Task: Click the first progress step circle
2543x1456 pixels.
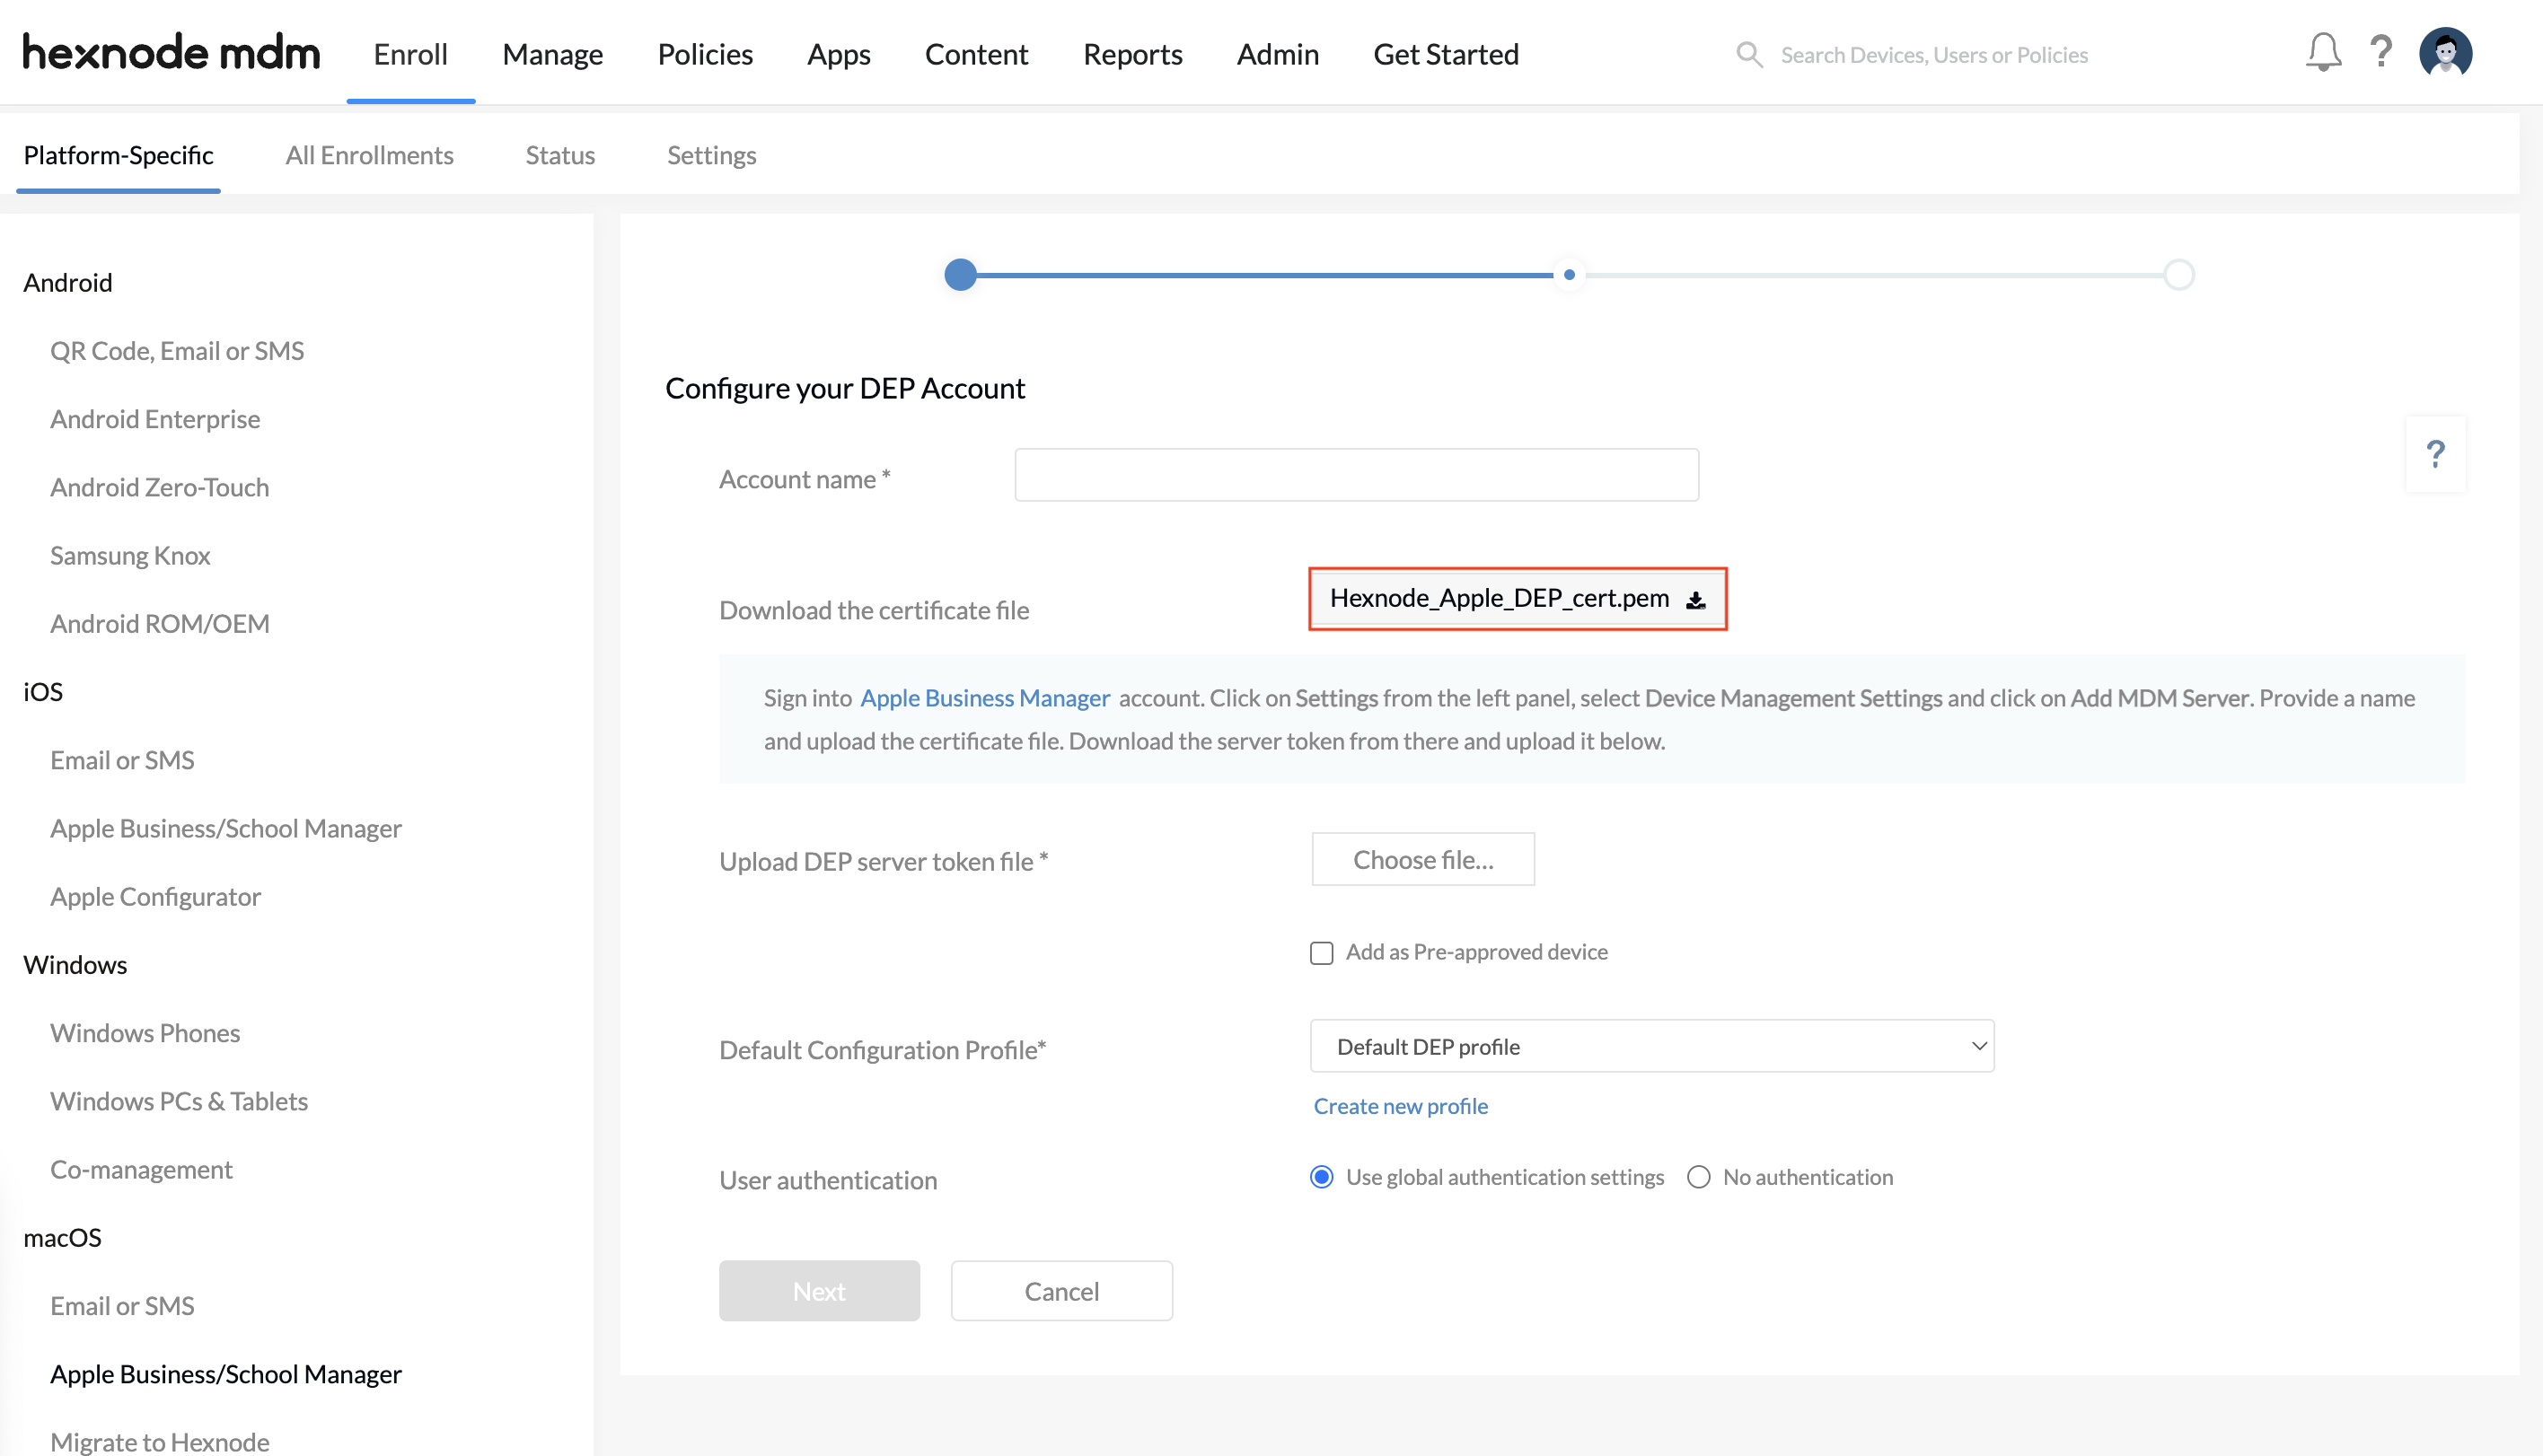Action: (x=960, y=274)
